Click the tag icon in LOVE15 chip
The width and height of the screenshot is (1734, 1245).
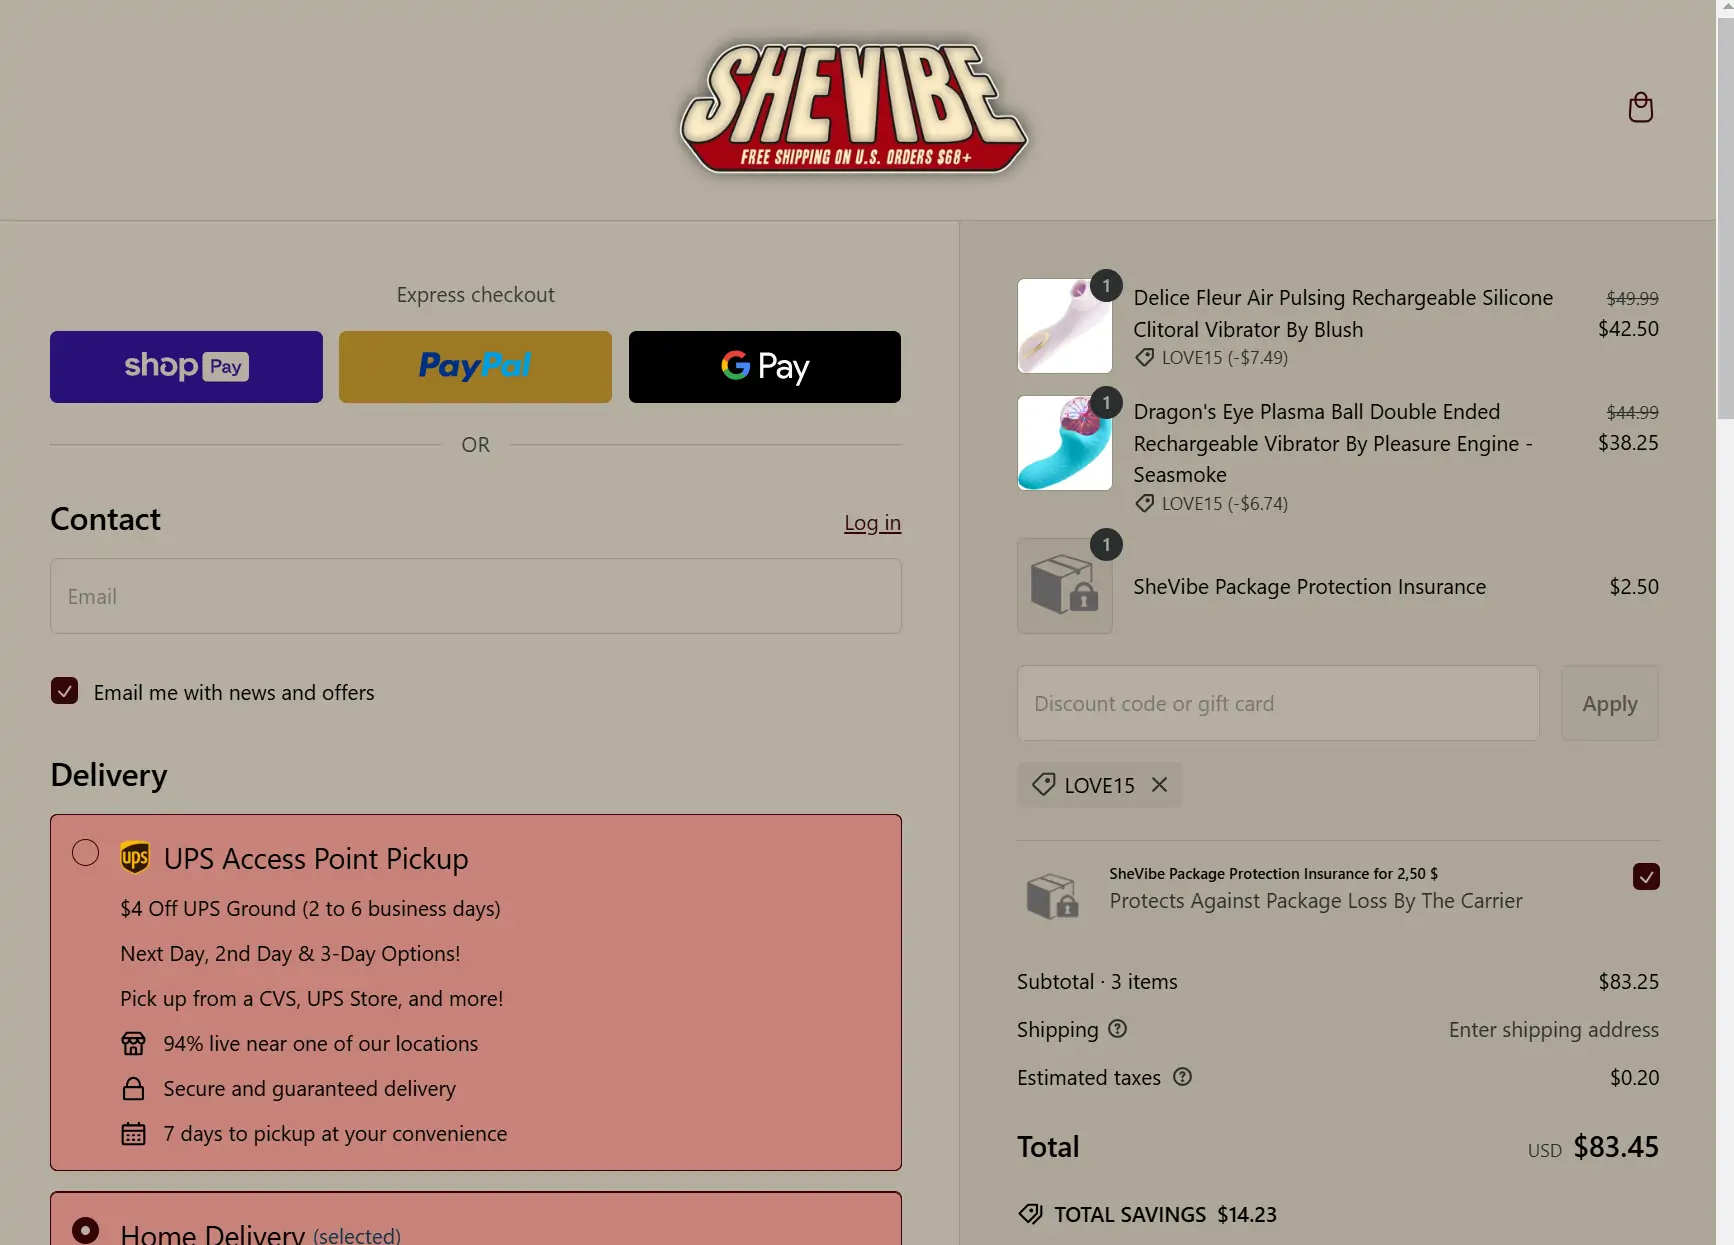(1043, 785)
